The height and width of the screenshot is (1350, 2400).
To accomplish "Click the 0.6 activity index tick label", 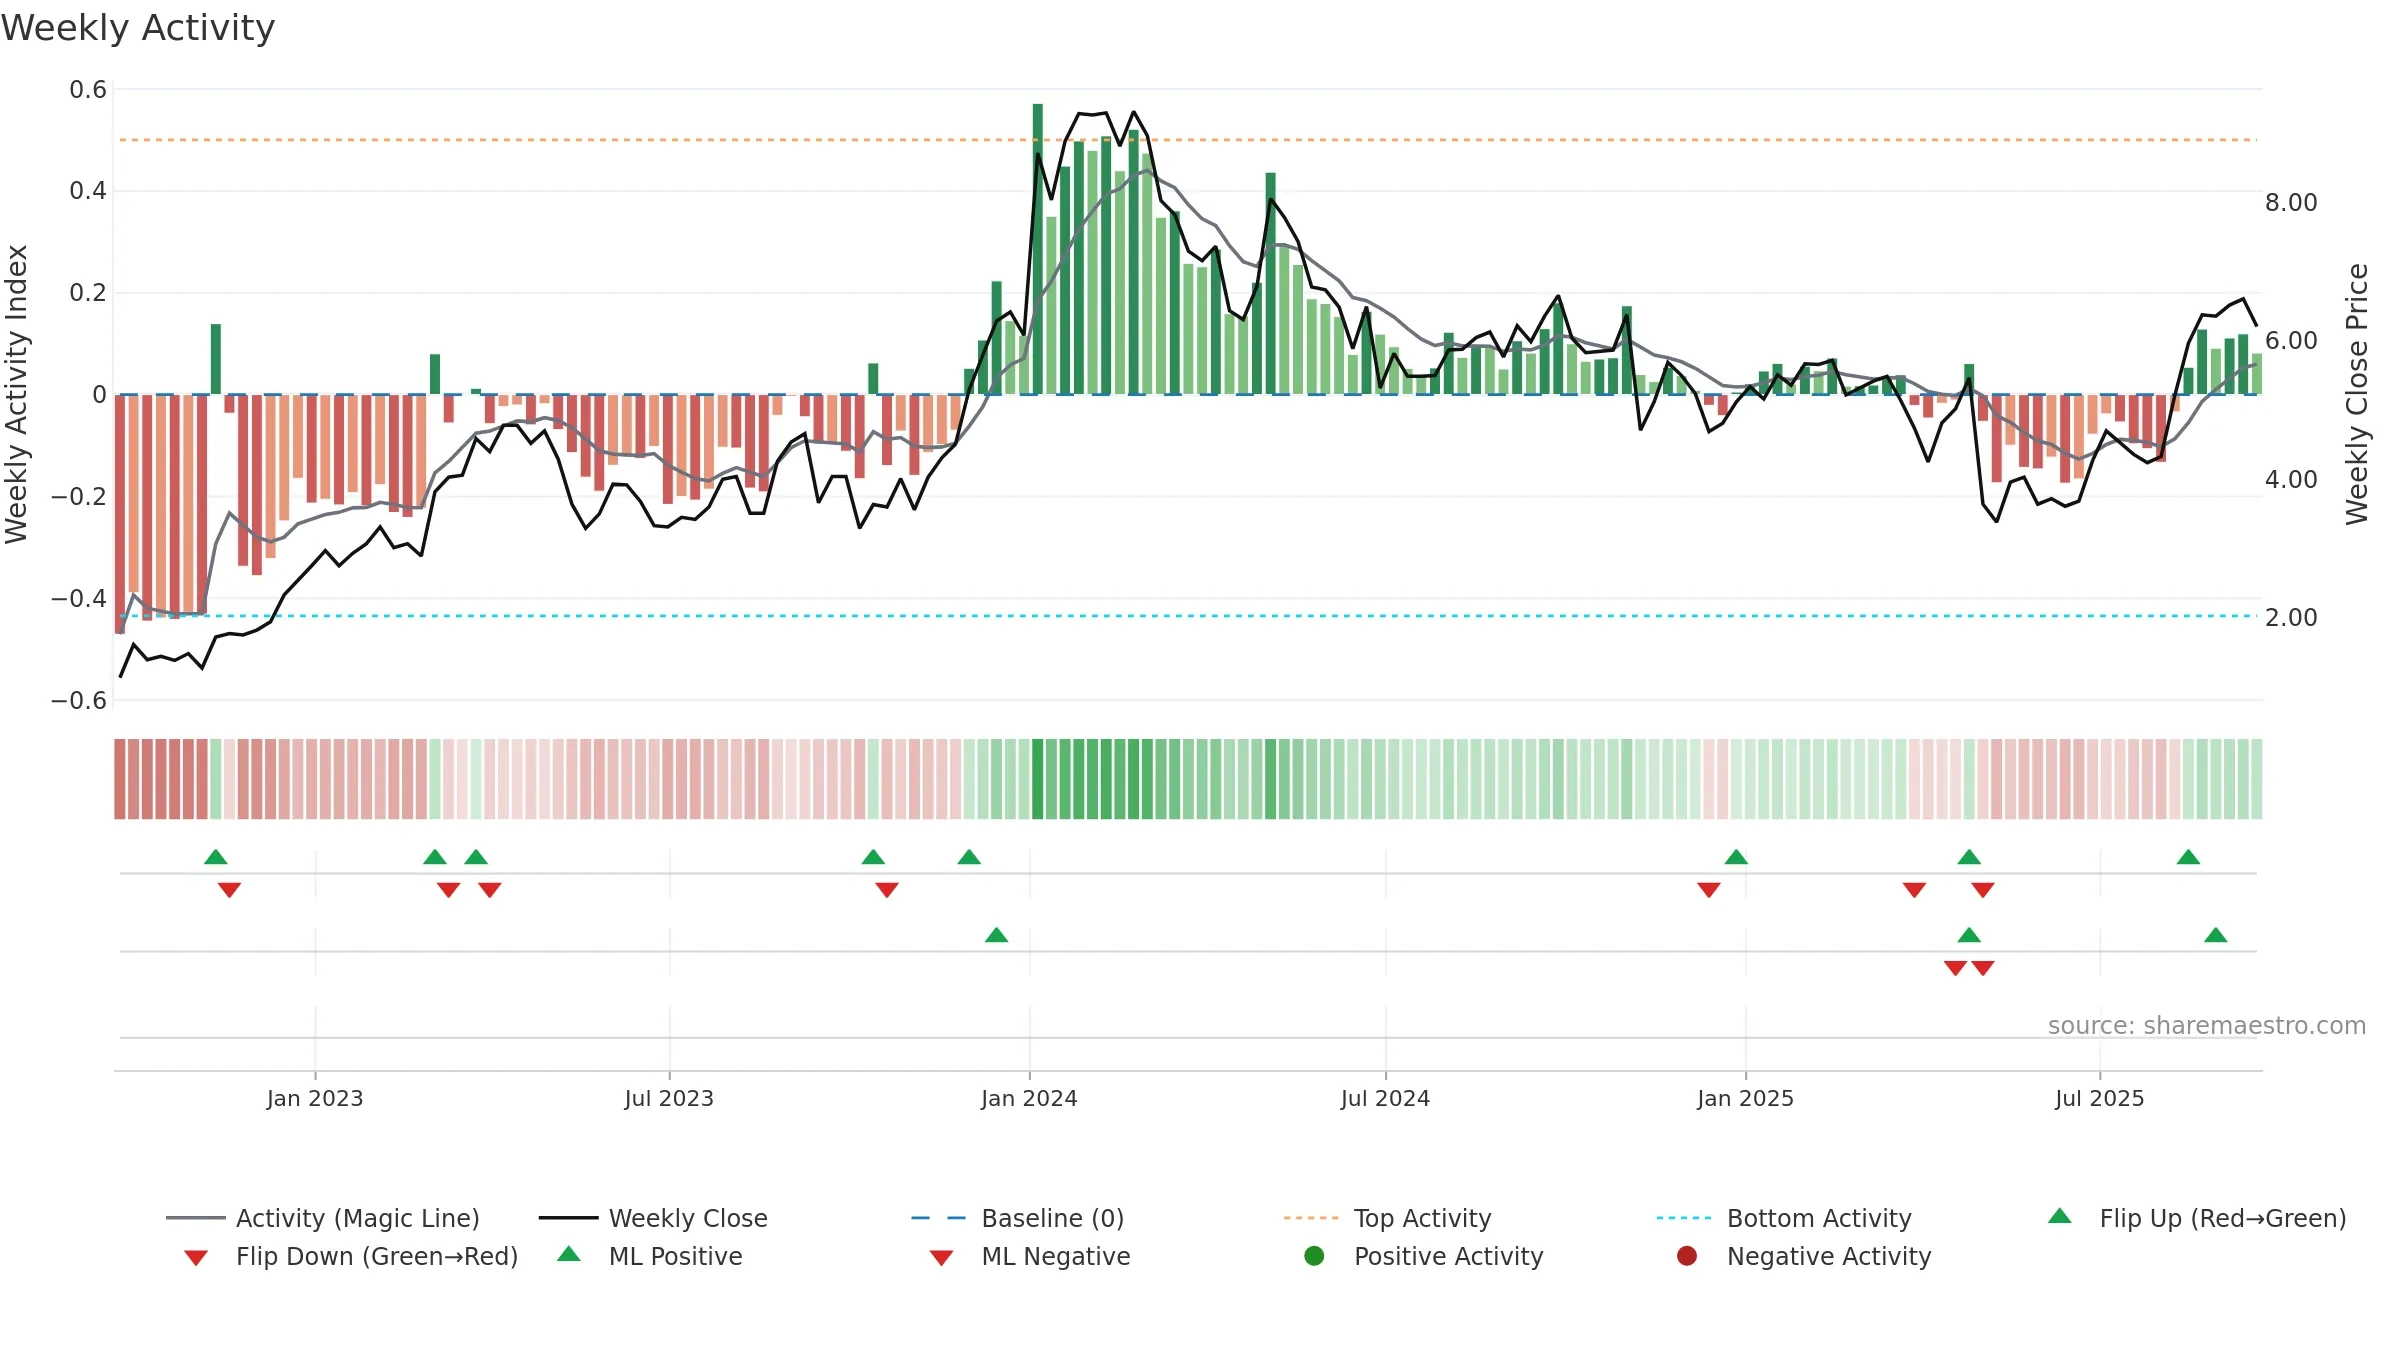I will click(x=88, y=90).
